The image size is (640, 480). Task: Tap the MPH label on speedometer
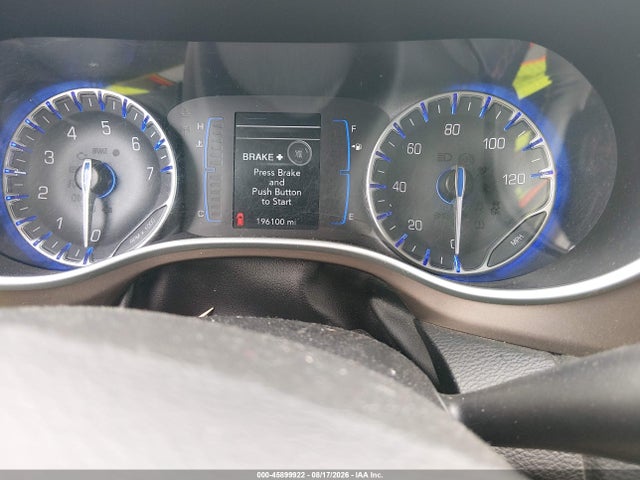coord(518,238)
